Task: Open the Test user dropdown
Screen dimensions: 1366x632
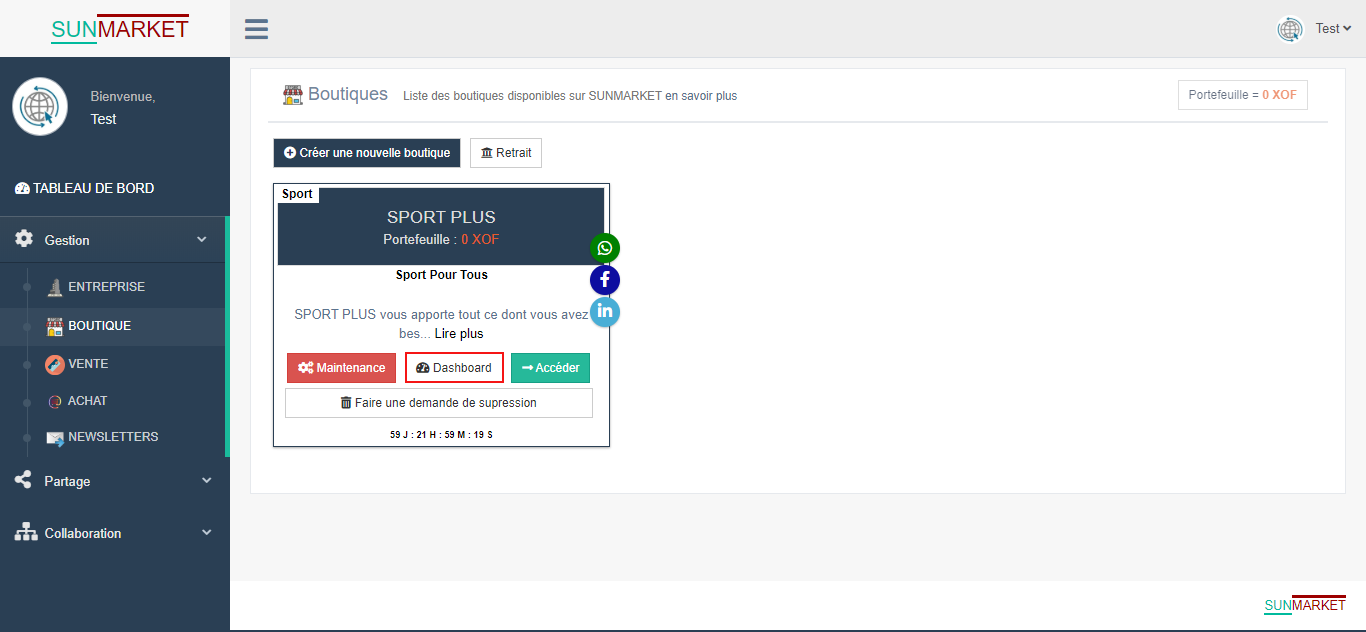Action: tap(1333, 29)
